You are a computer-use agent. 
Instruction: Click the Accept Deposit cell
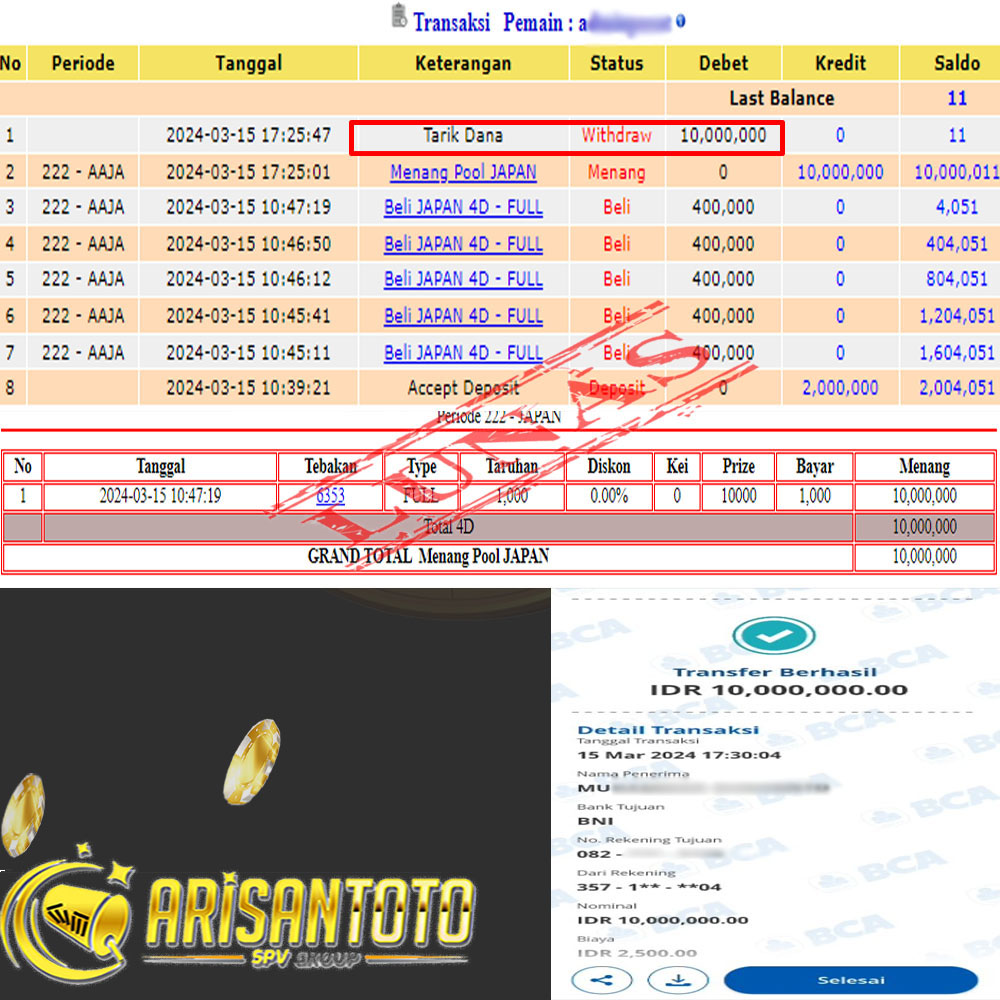tap(463, 388)
